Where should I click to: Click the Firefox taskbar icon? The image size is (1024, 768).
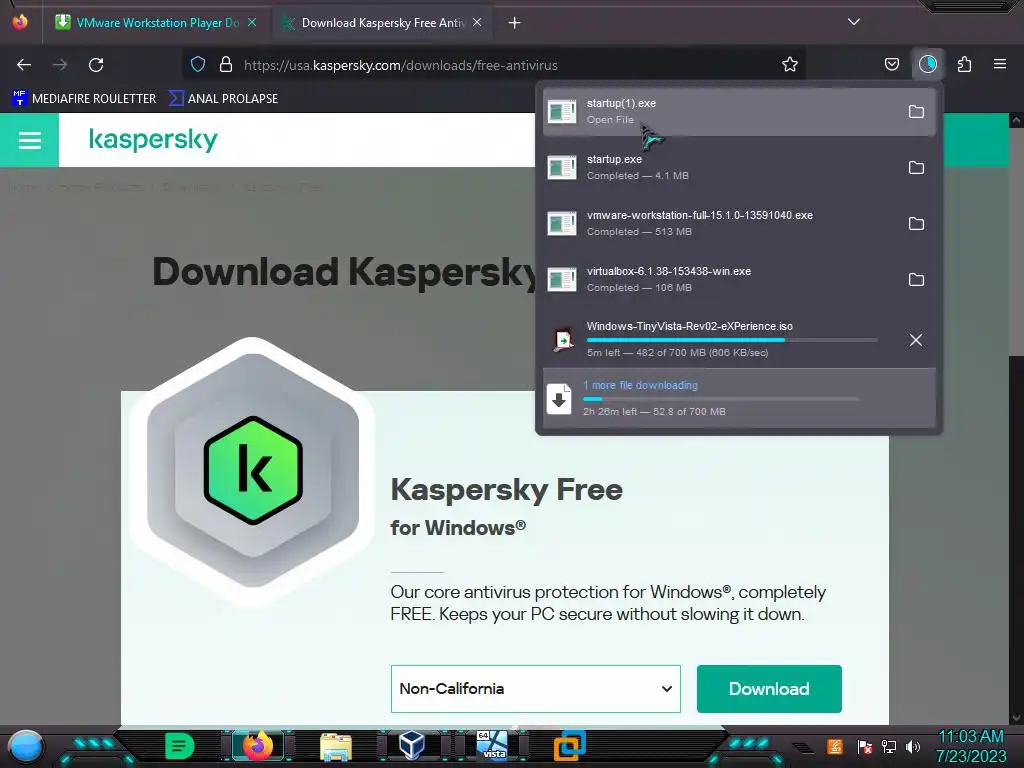pos(257,746)
